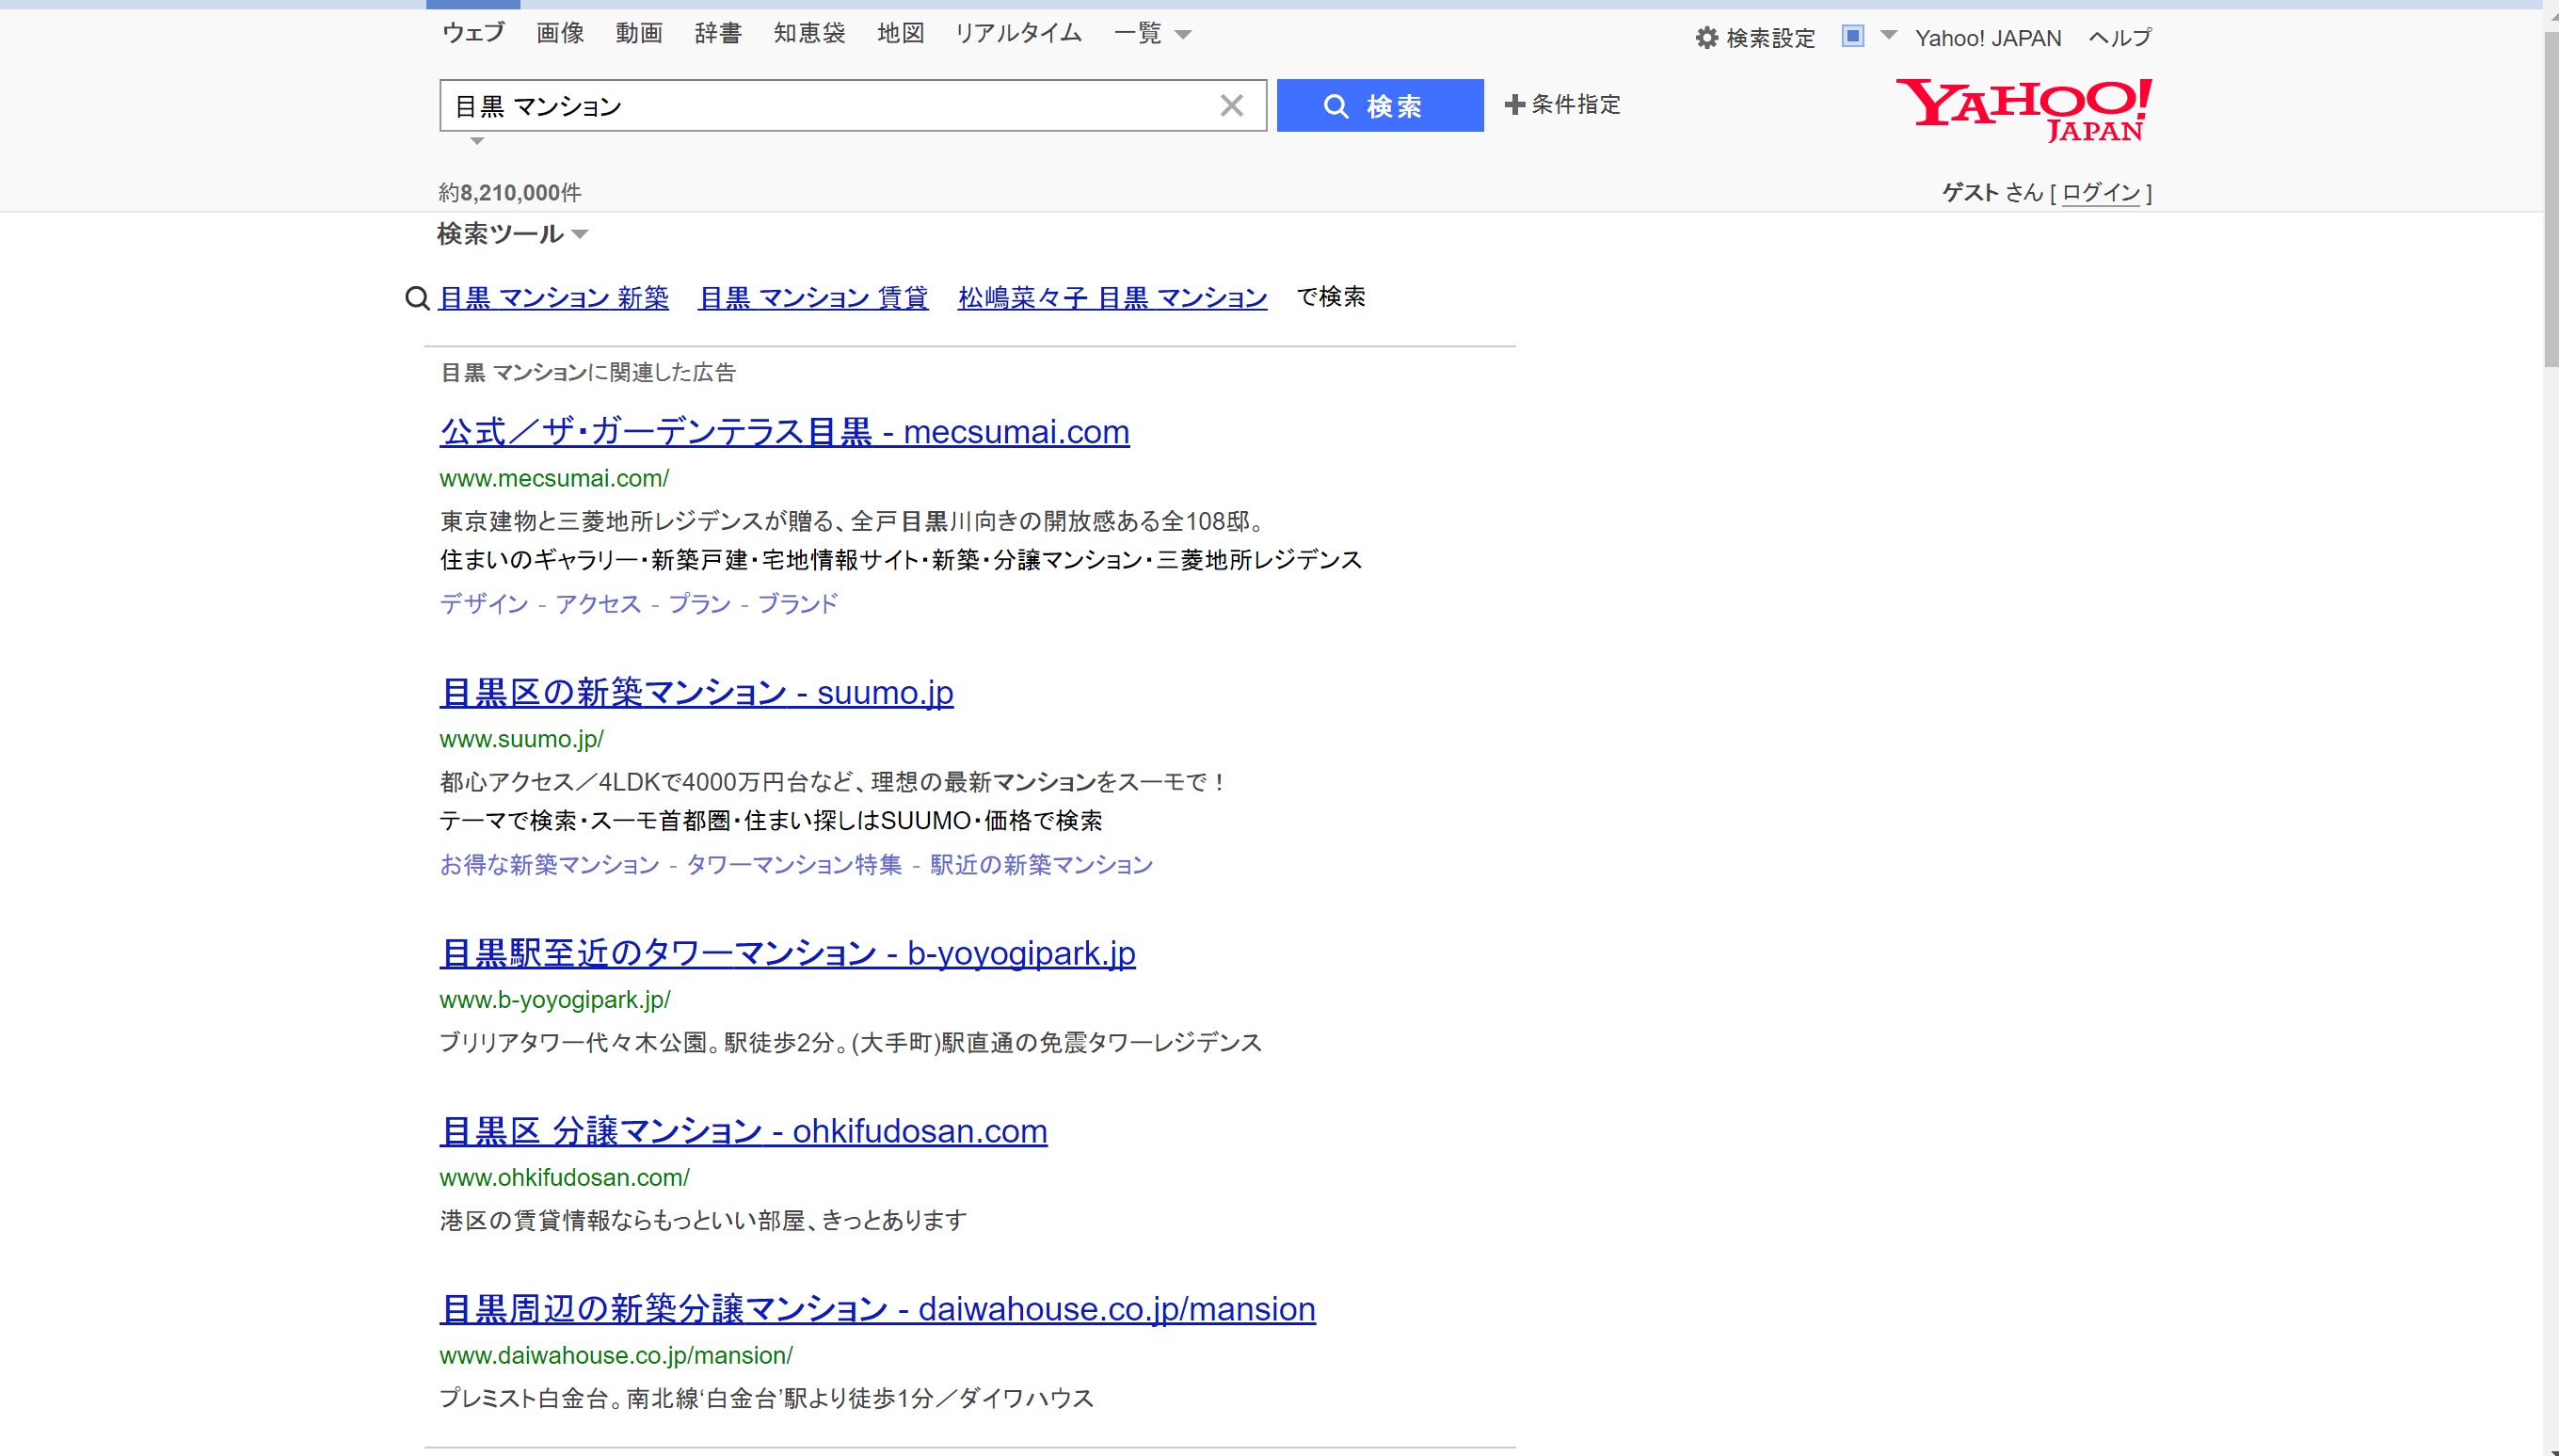
Task: Open the 知恵袋 tab
Action: [809, 33]
